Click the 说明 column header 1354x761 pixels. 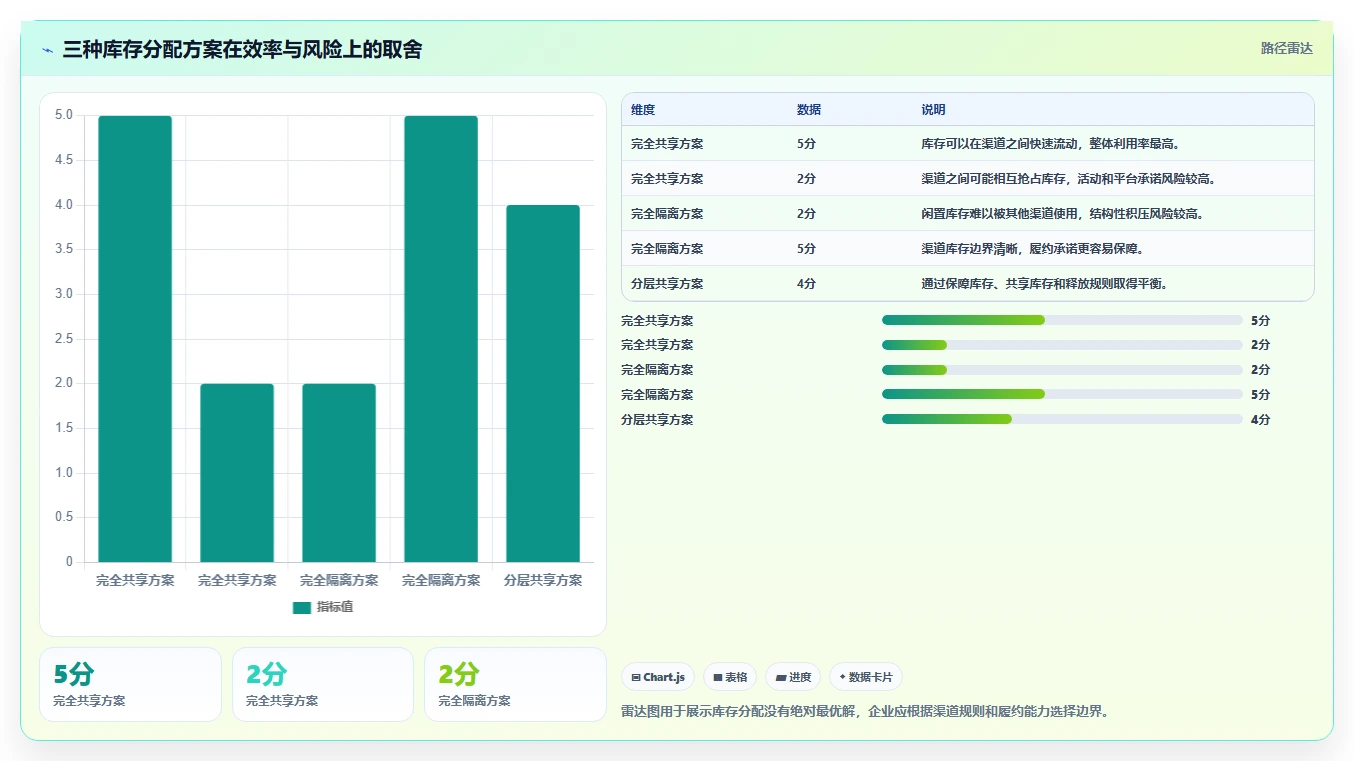click(933, 110)
